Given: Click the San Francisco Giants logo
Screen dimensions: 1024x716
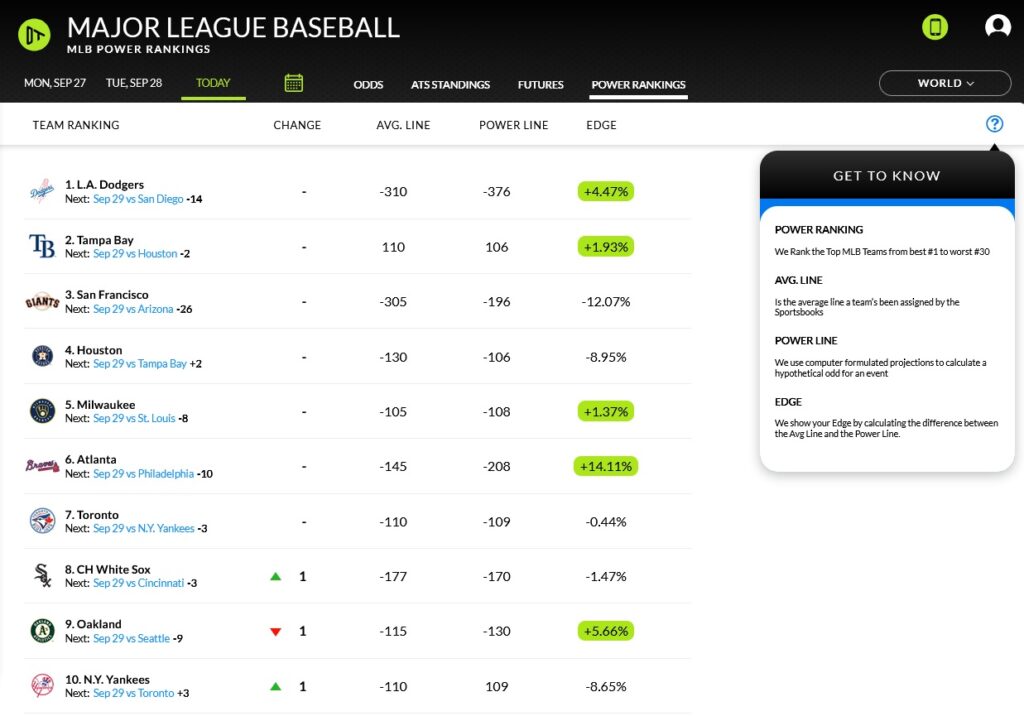Looking at the screenshot, I should [42, 301].
